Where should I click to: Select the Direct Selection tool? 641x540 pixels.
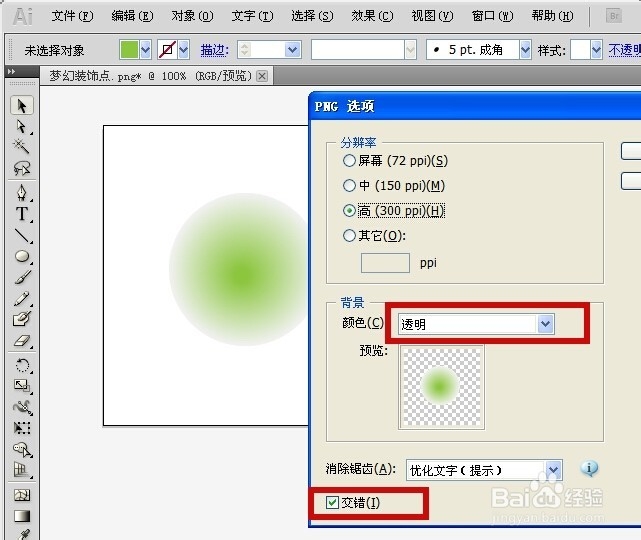(x=22, y=127)
